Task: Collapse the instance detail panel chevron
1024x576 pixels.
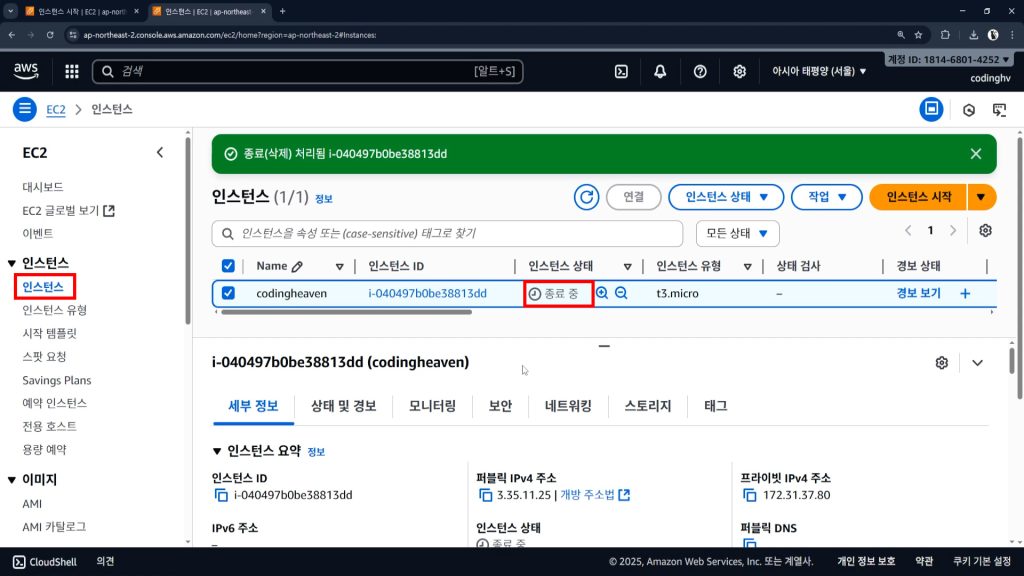Action: click(x=977, y=363)
